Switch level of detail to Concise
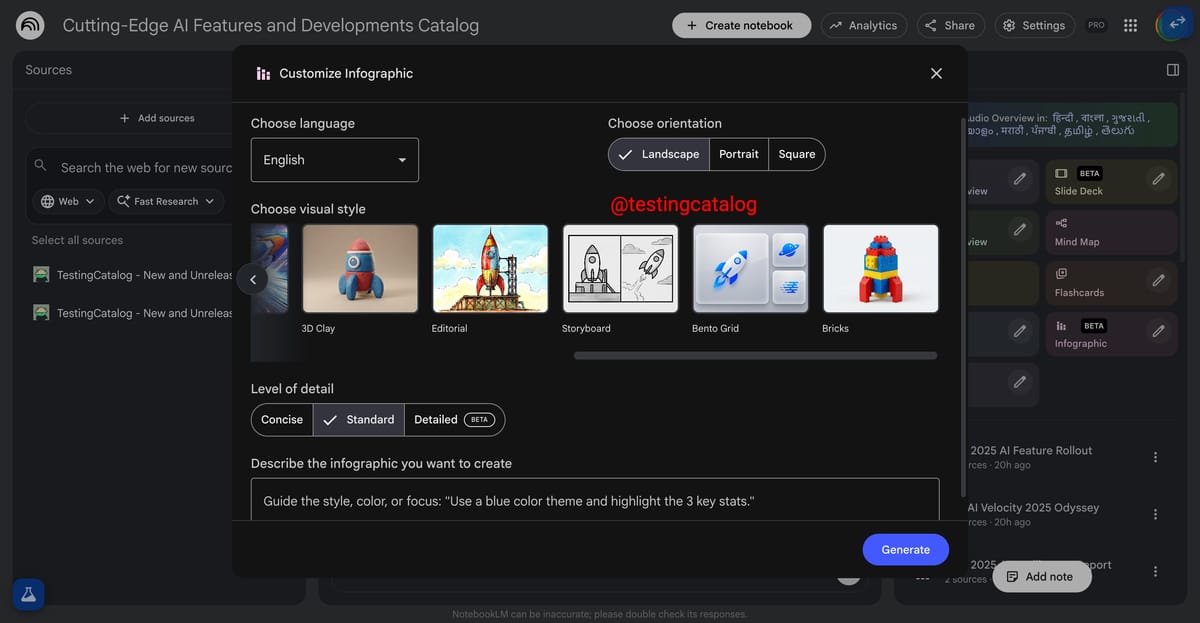 click(x=281, y=419)
